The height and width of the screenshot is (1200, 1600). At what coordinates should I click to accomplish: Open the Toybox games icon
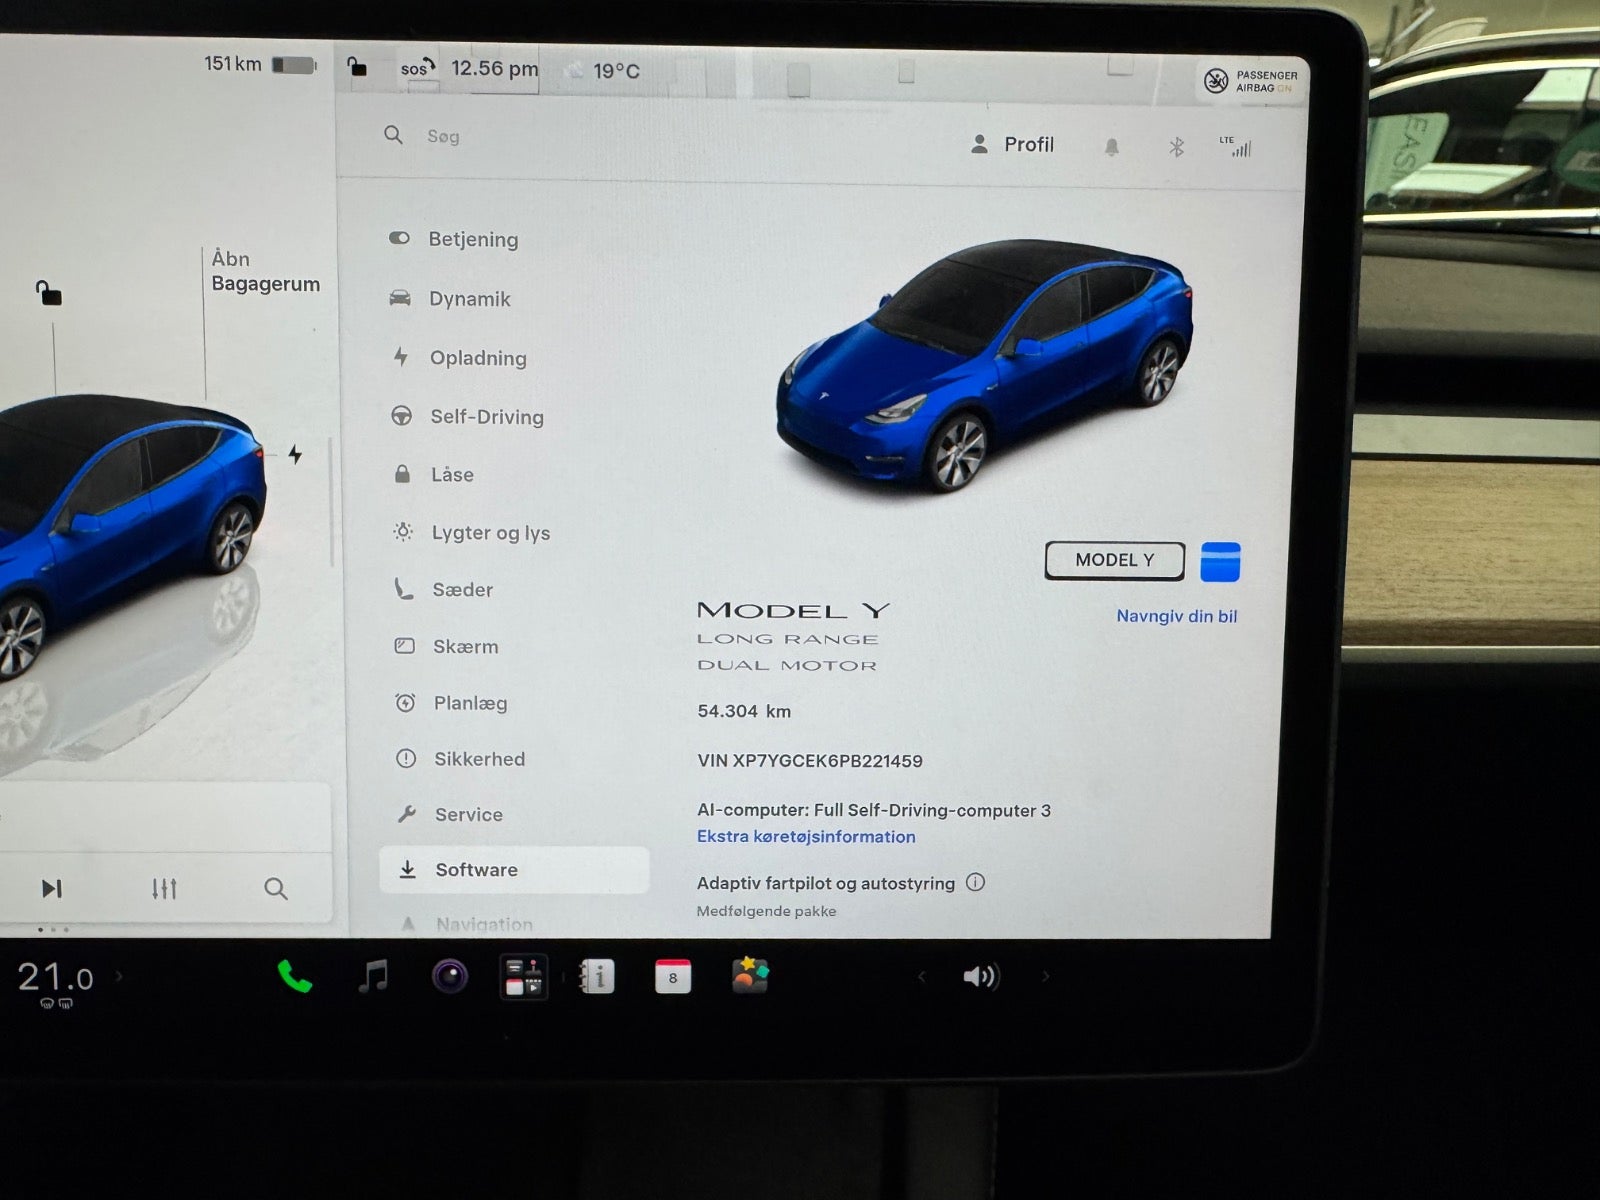pos(750,975)
